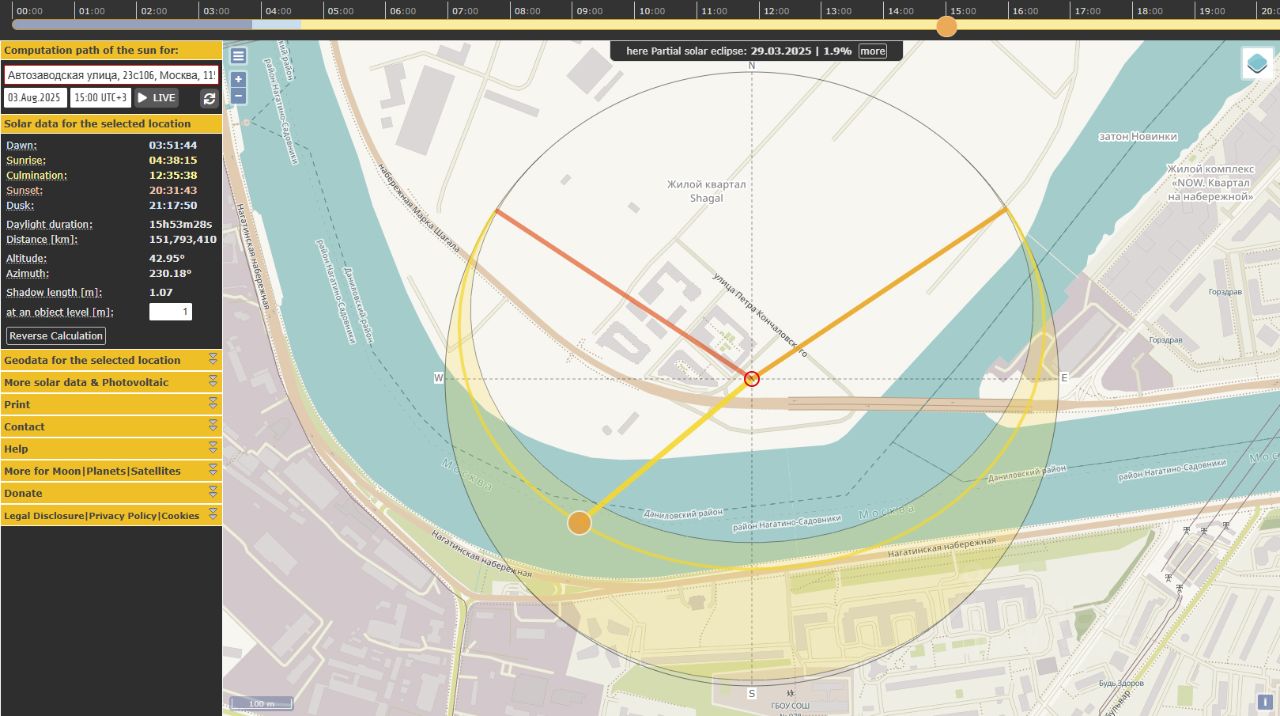The image size is (1280, 716).
Task: Open the map sidebar hamburger menu
Action: pyautogui.click(x=238, y=56)
